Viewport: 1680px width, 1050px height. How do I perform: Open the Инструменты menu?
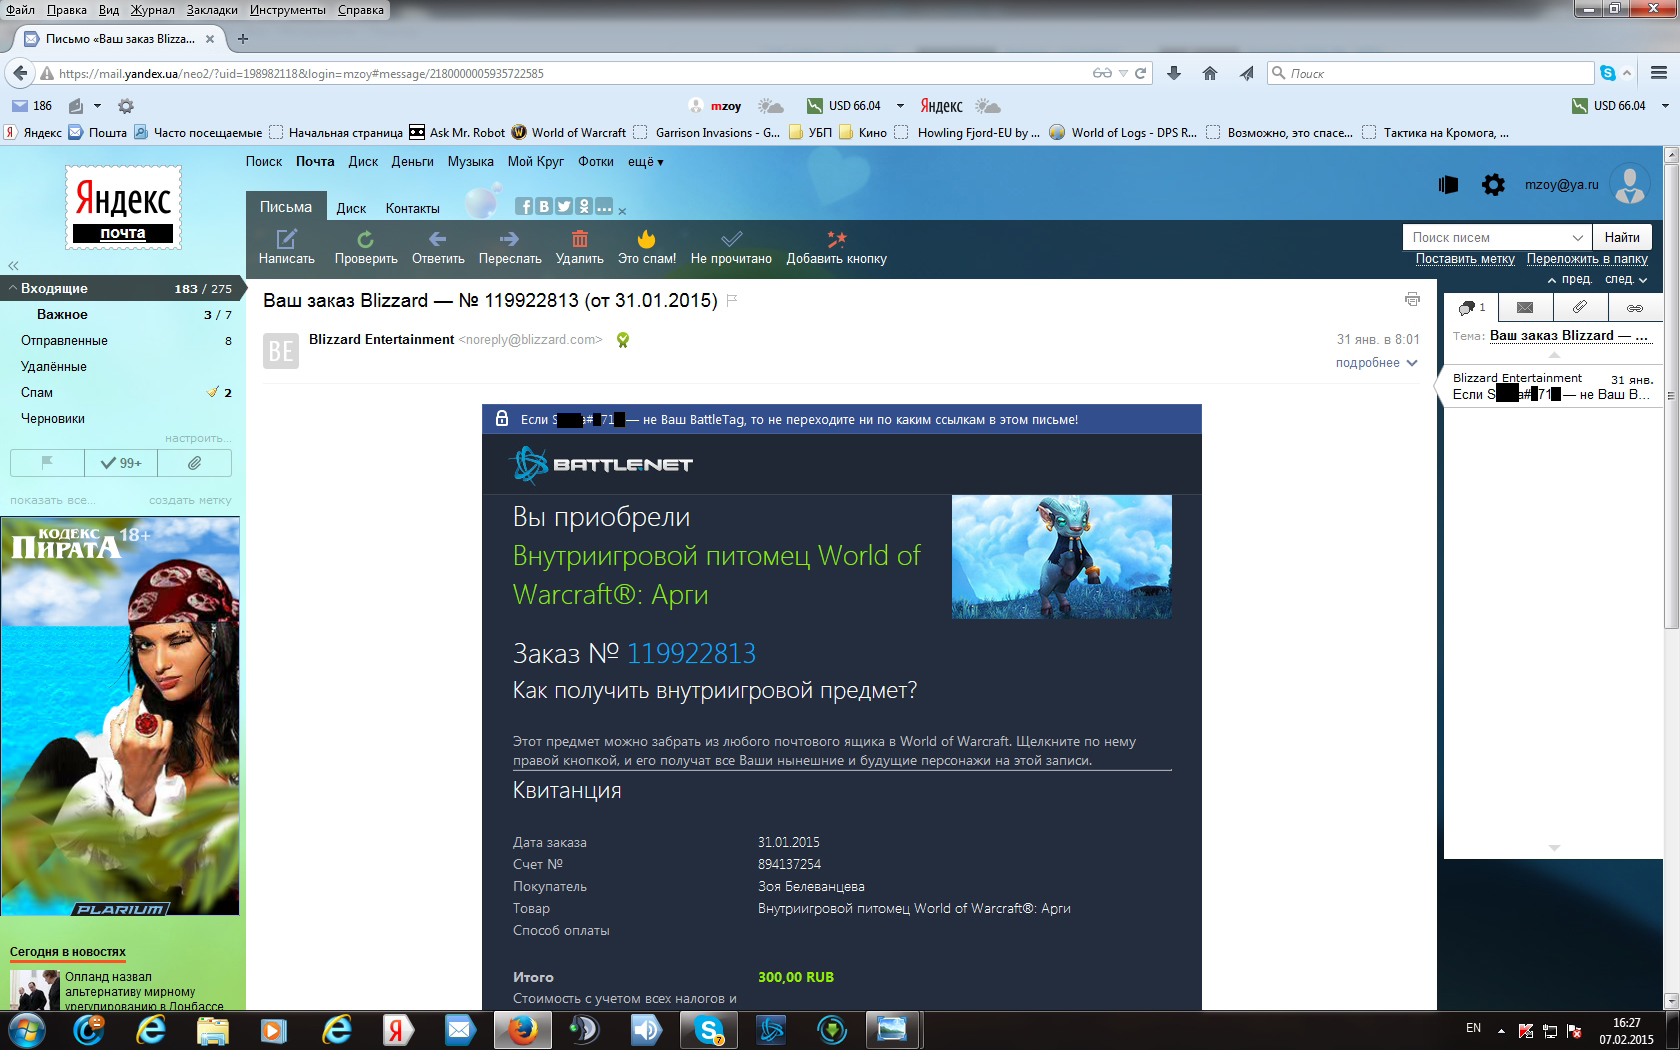288,10
